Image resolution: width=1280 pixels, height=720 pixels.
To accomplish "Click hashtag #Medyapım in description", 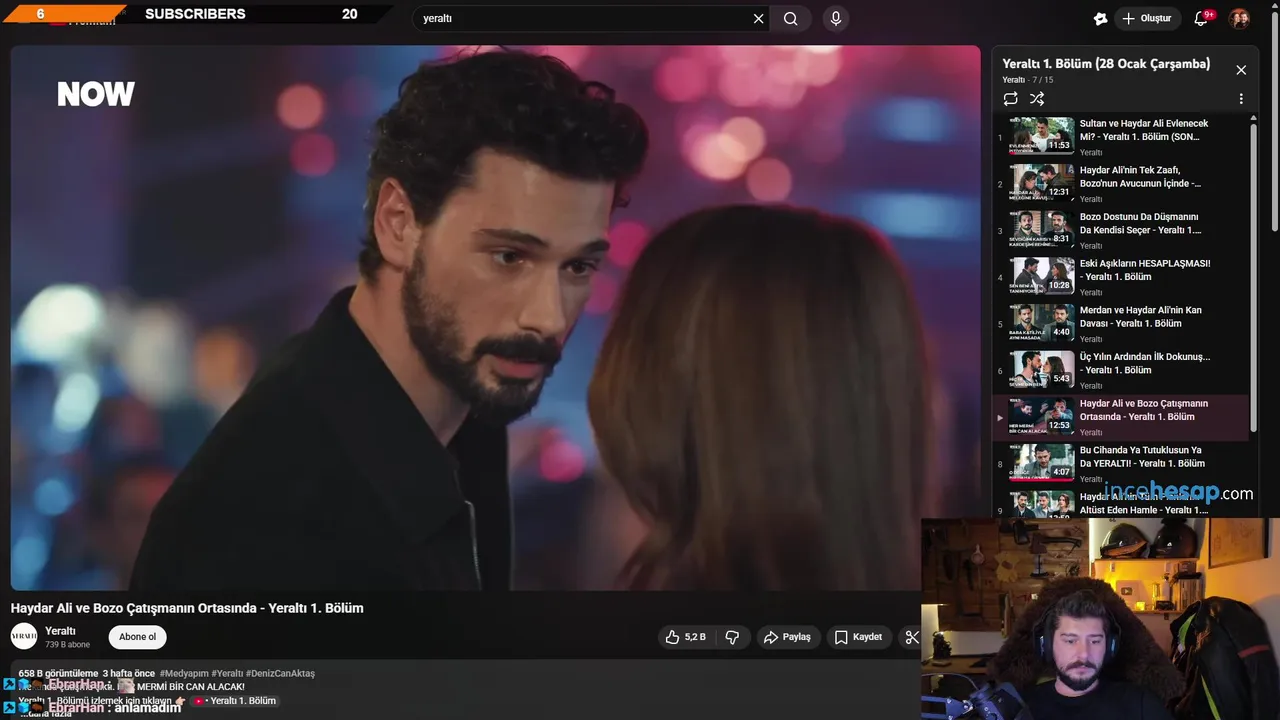I will tap(185, 674).
